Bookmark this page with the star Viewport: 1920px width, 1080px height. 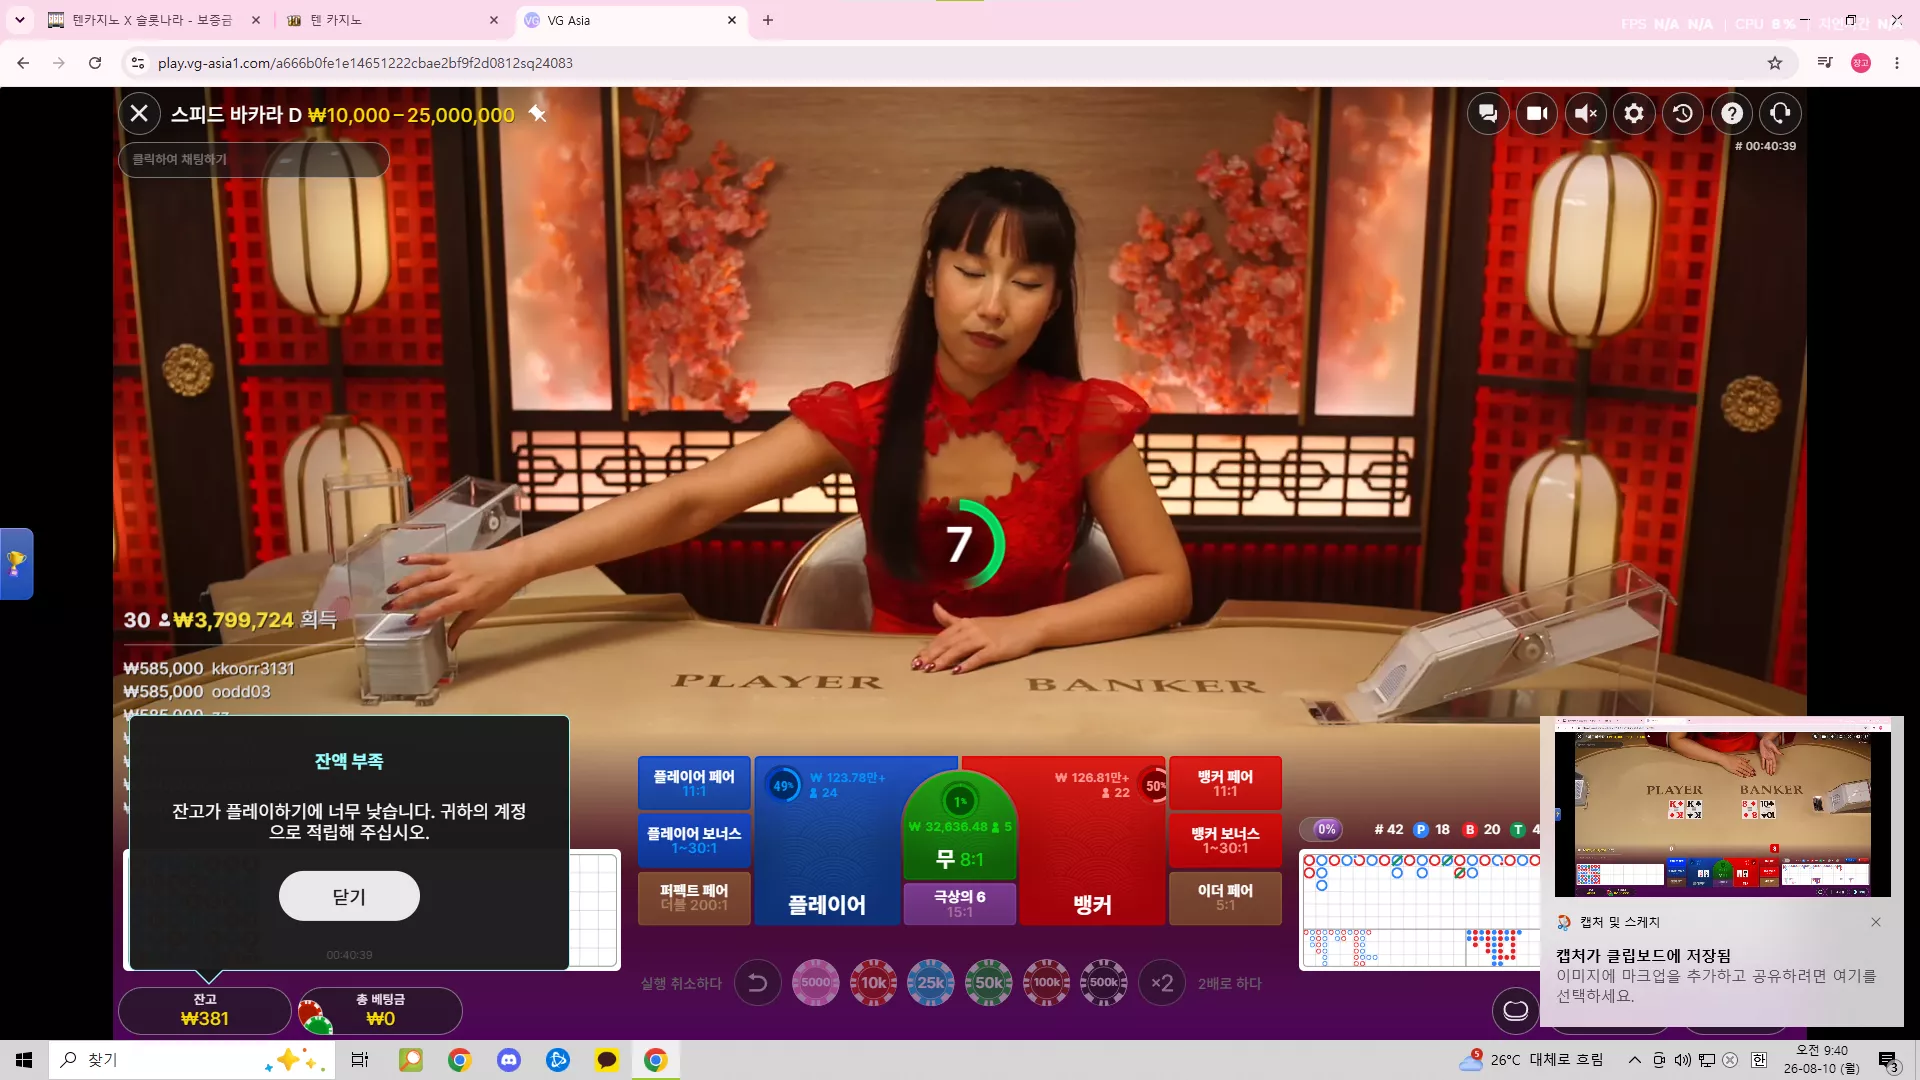click(x=1775, y=63)
